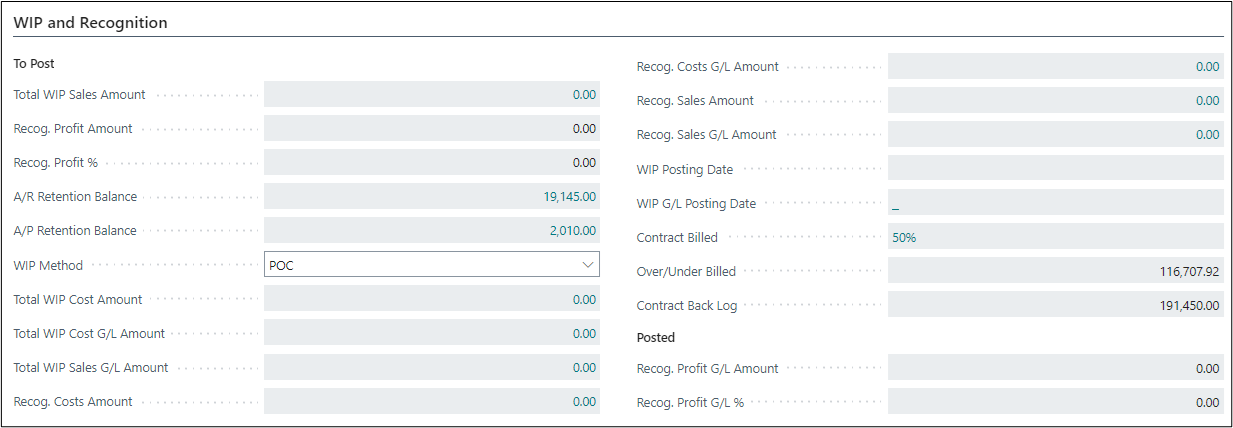
Task: Open the Recog. Sales G/L Amount value
Action: (x=1207, y=135)
